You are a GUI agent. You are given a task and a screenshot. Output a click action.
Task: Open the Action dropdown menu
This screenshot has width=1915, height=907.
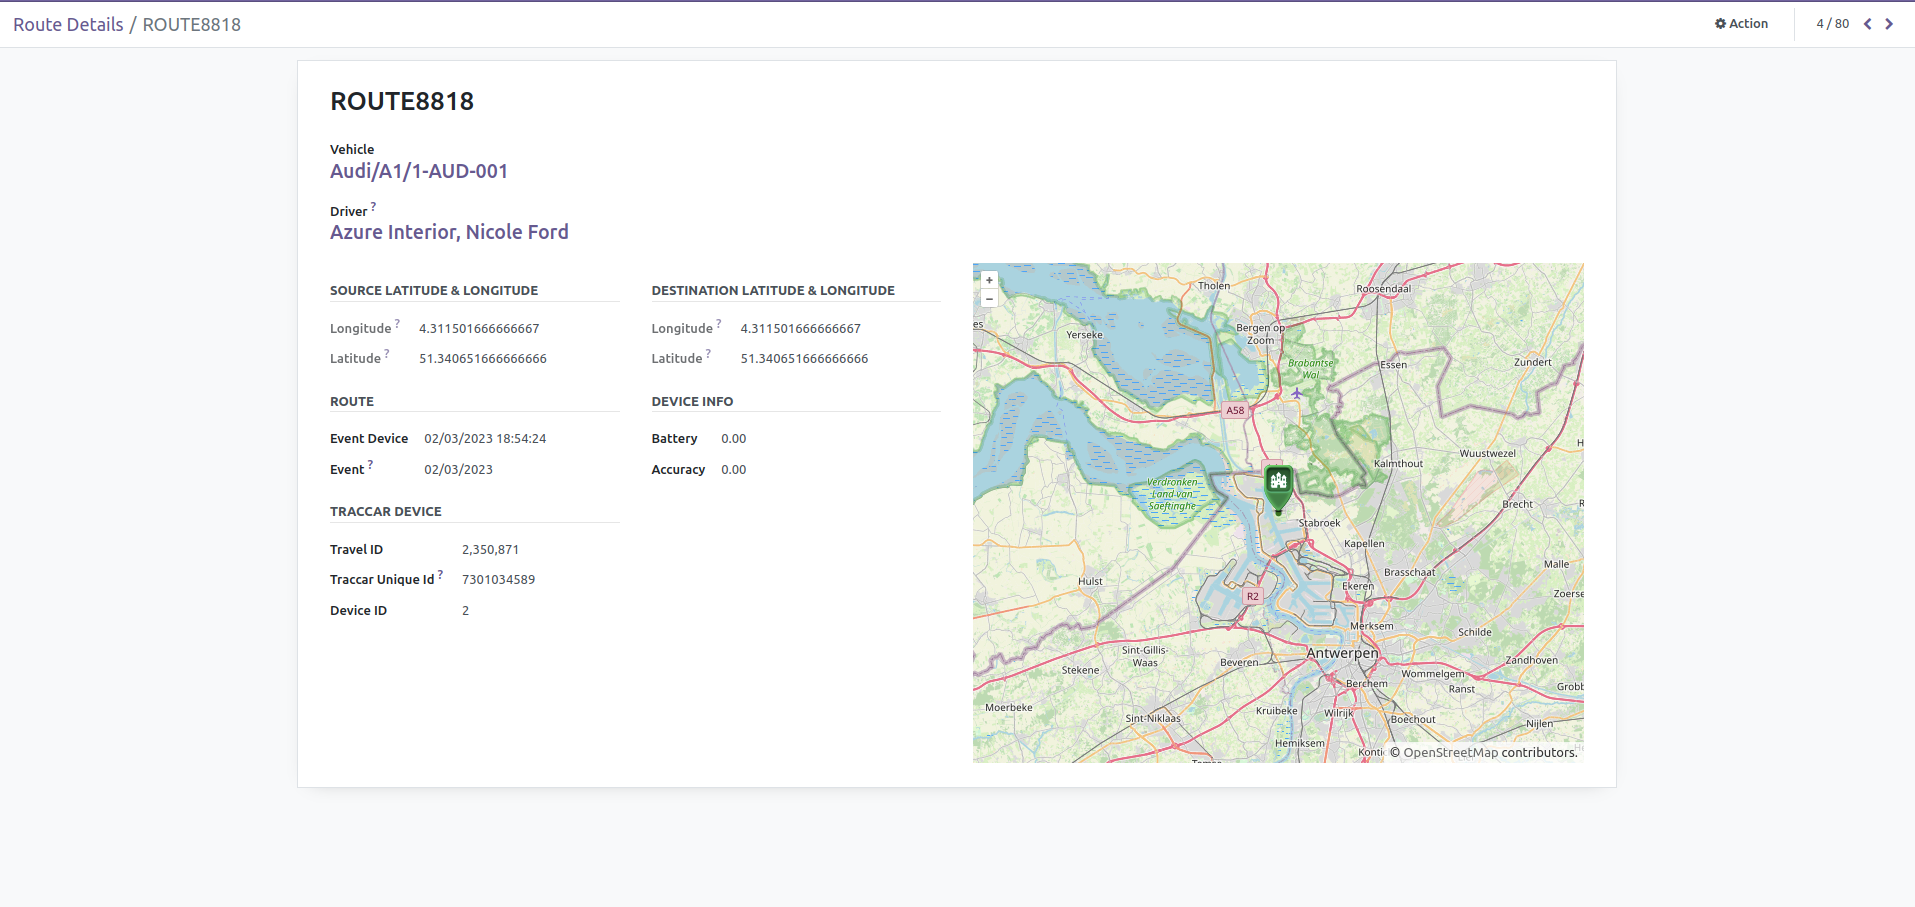click(x=1741, y=24)
